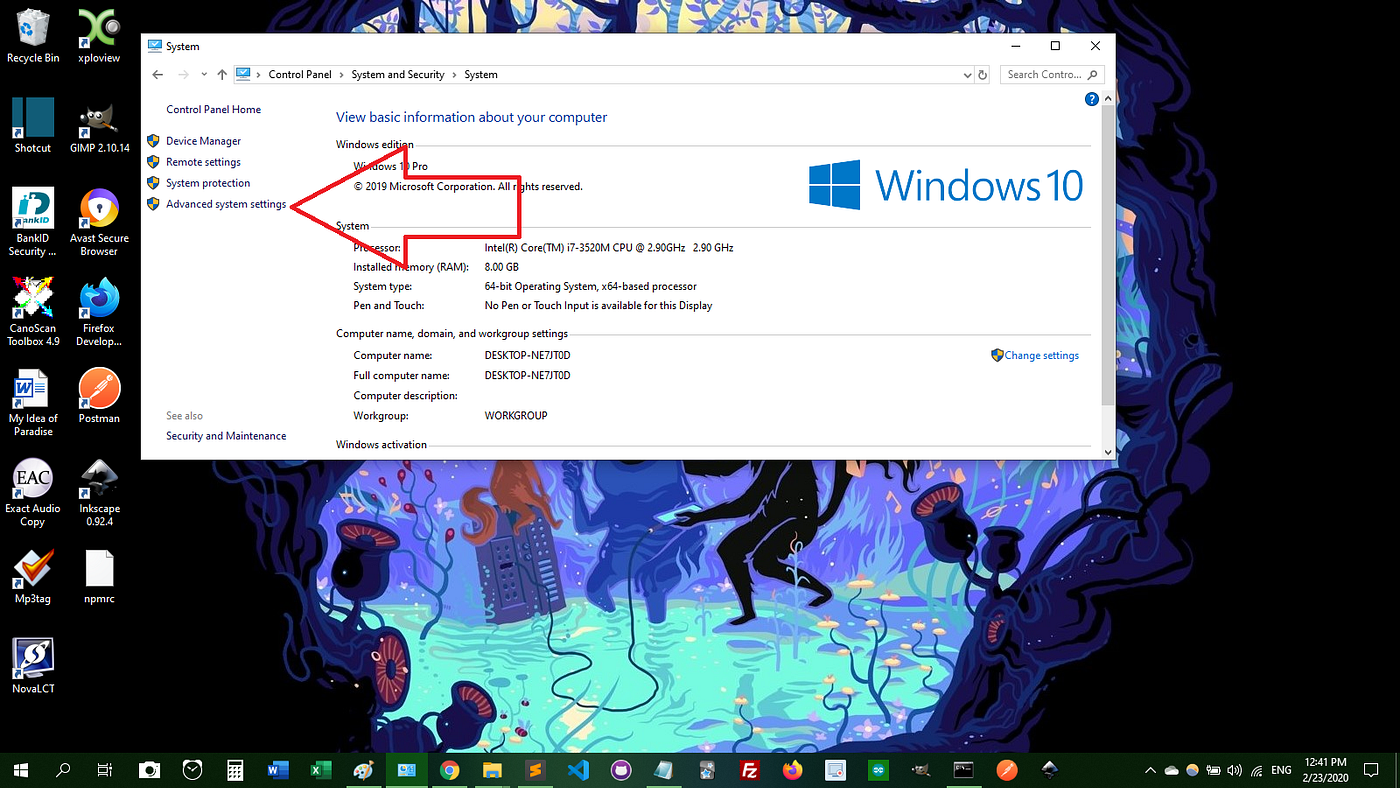Open Sublime Text from taskbar
Viewport: 1400px width, 788px height.
[535, 770]
